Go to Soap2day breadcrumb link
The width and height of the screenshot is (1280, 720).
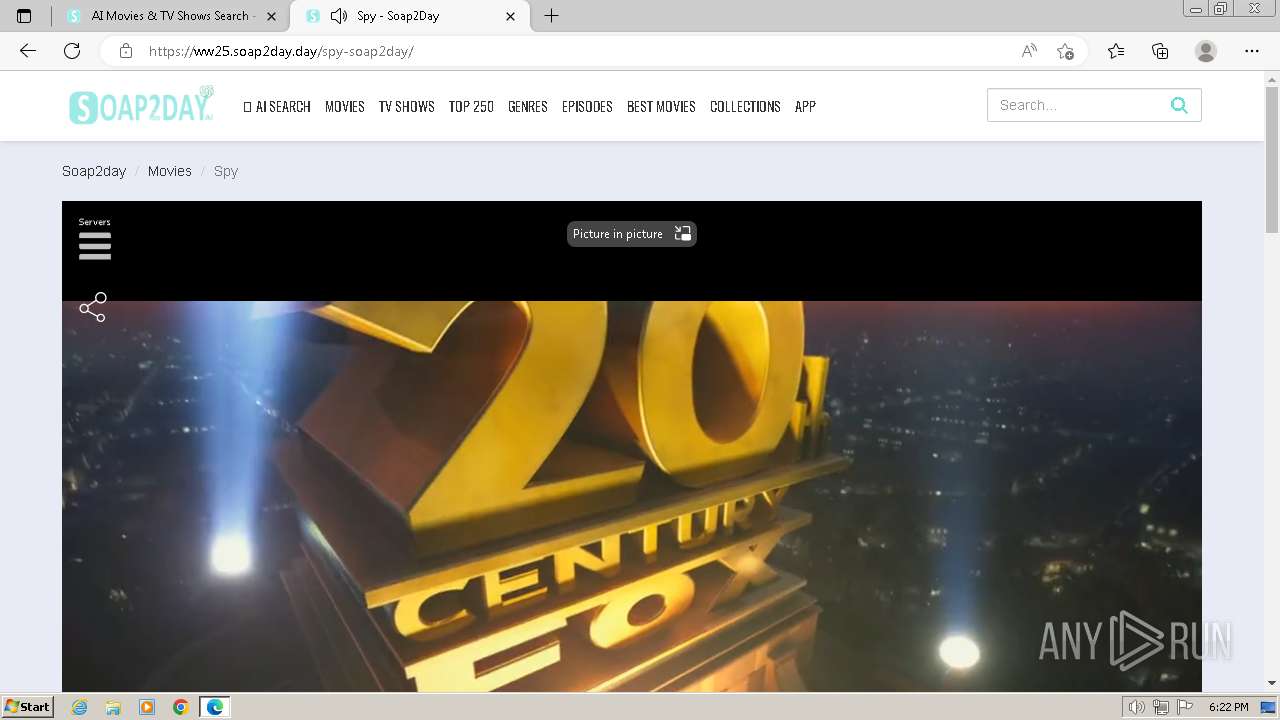click(x=94, y=171)
